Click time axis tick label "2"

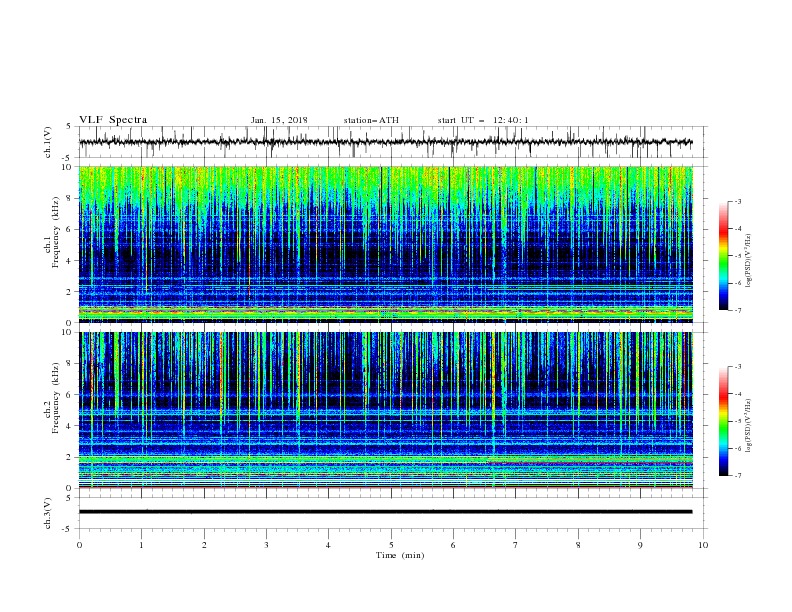(204, 545)
